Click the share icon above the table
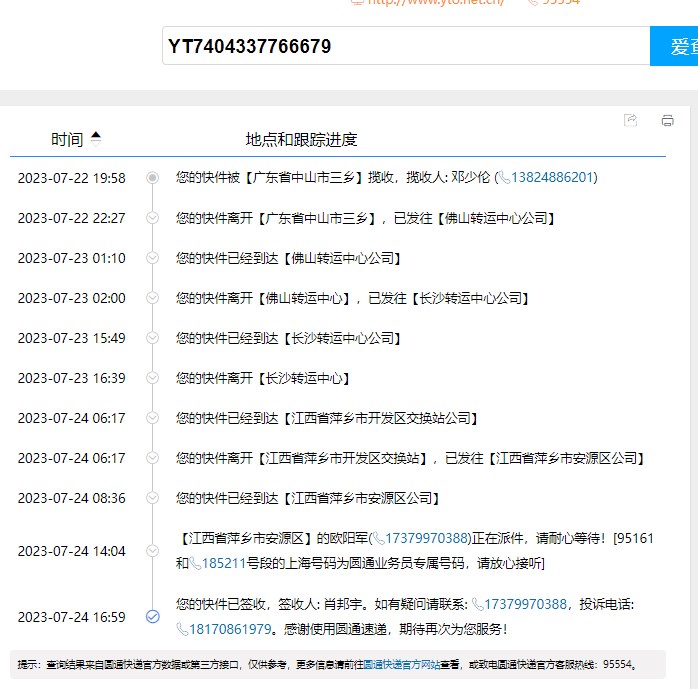 [x=630, y=120]
